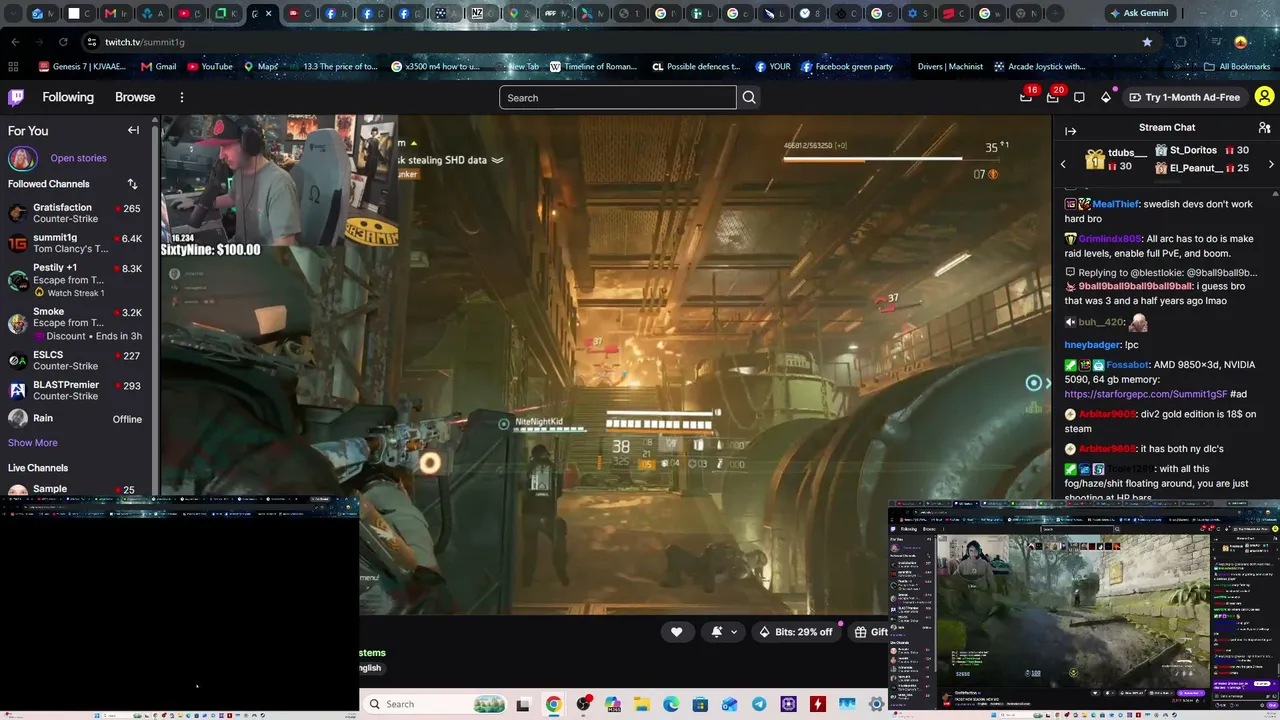
Task: Click Bits: 29% off button
Action: [x=796, y=632]
